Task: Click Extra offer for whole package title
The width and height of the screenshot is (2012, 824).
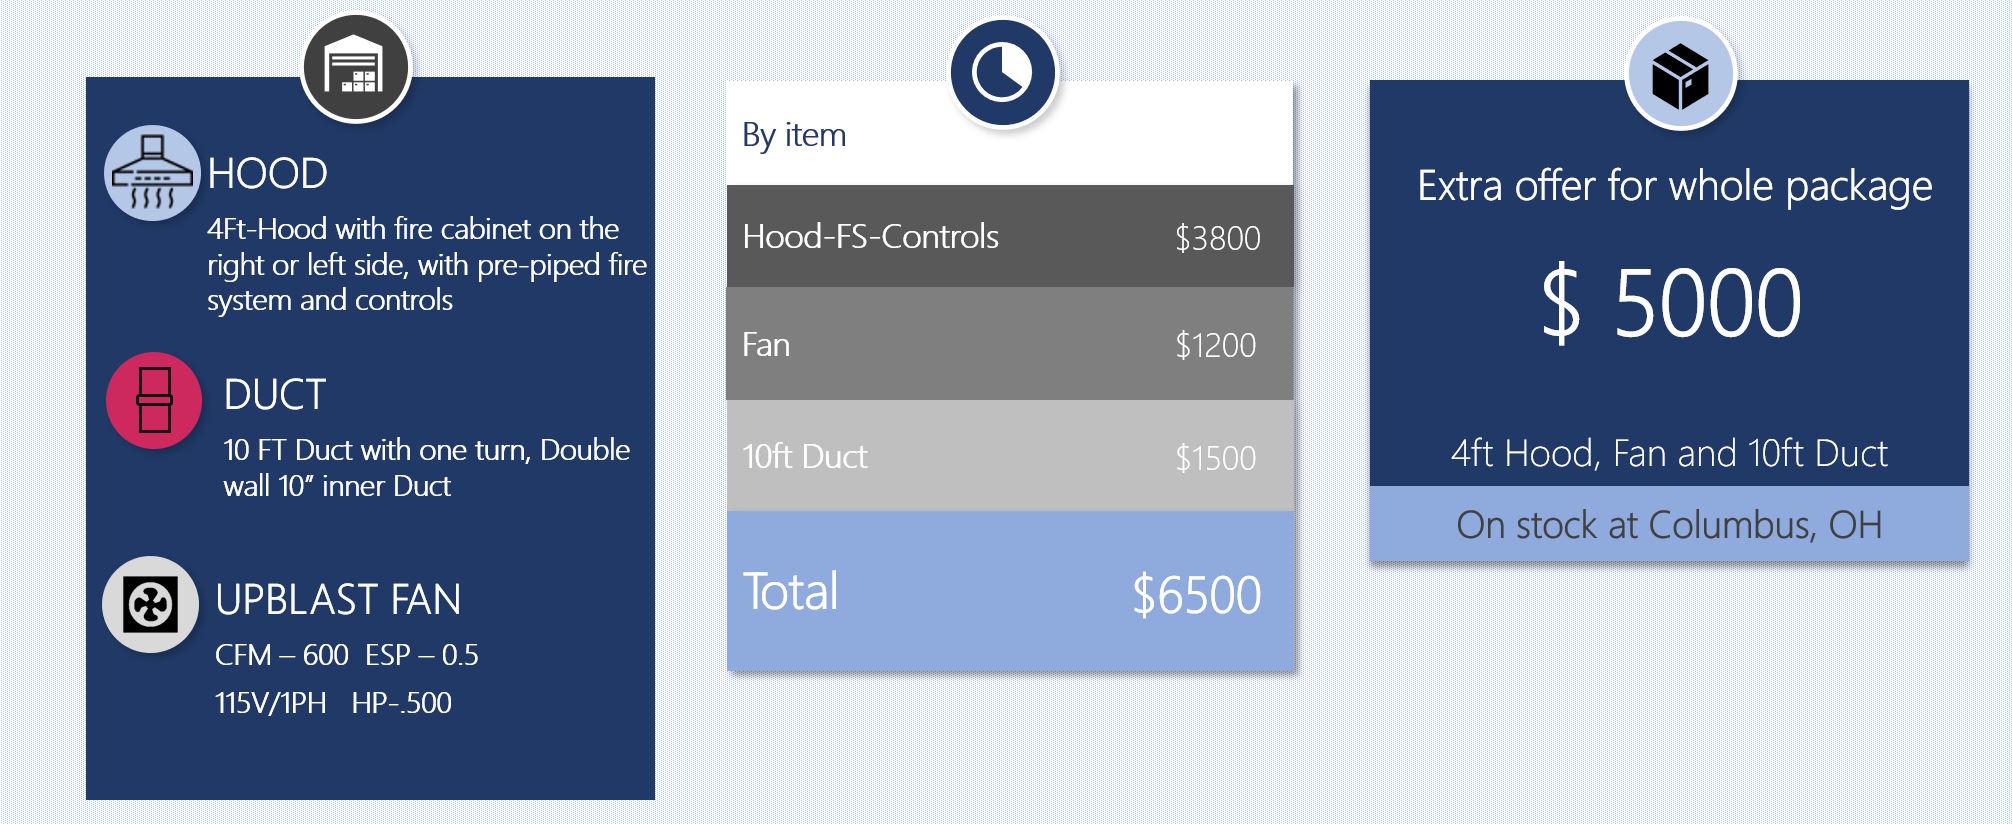Action: (1675, 187)
